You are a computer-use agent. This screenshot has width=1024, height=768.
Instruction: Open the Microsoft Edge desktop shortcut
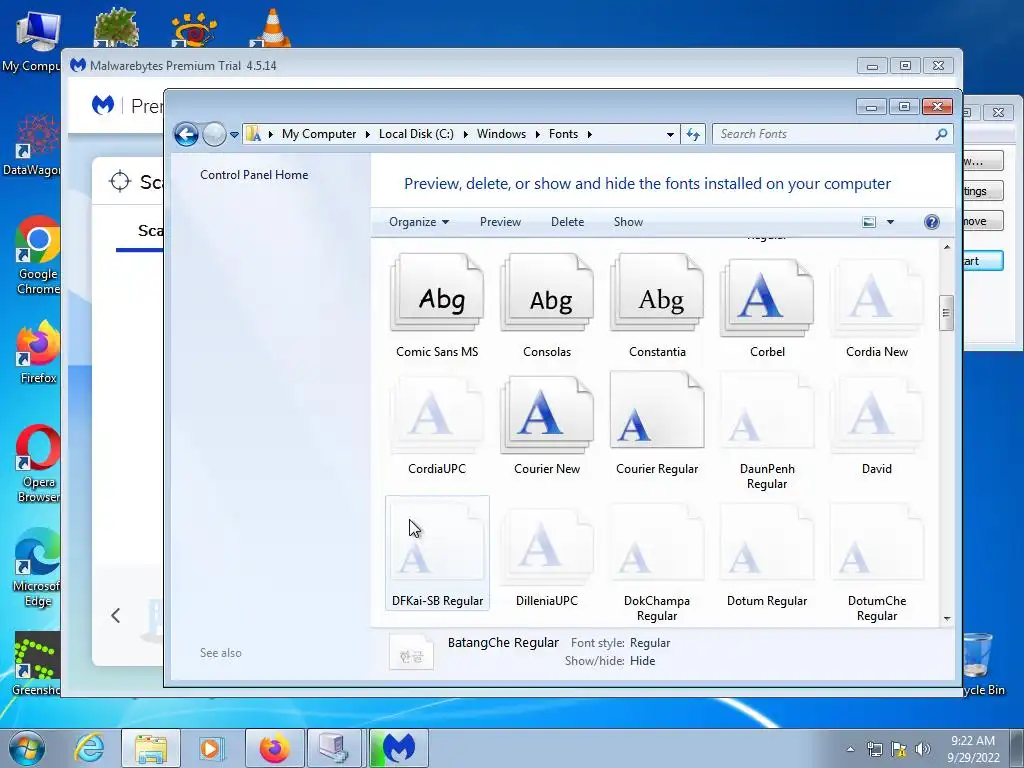click(x=38, y=567)
